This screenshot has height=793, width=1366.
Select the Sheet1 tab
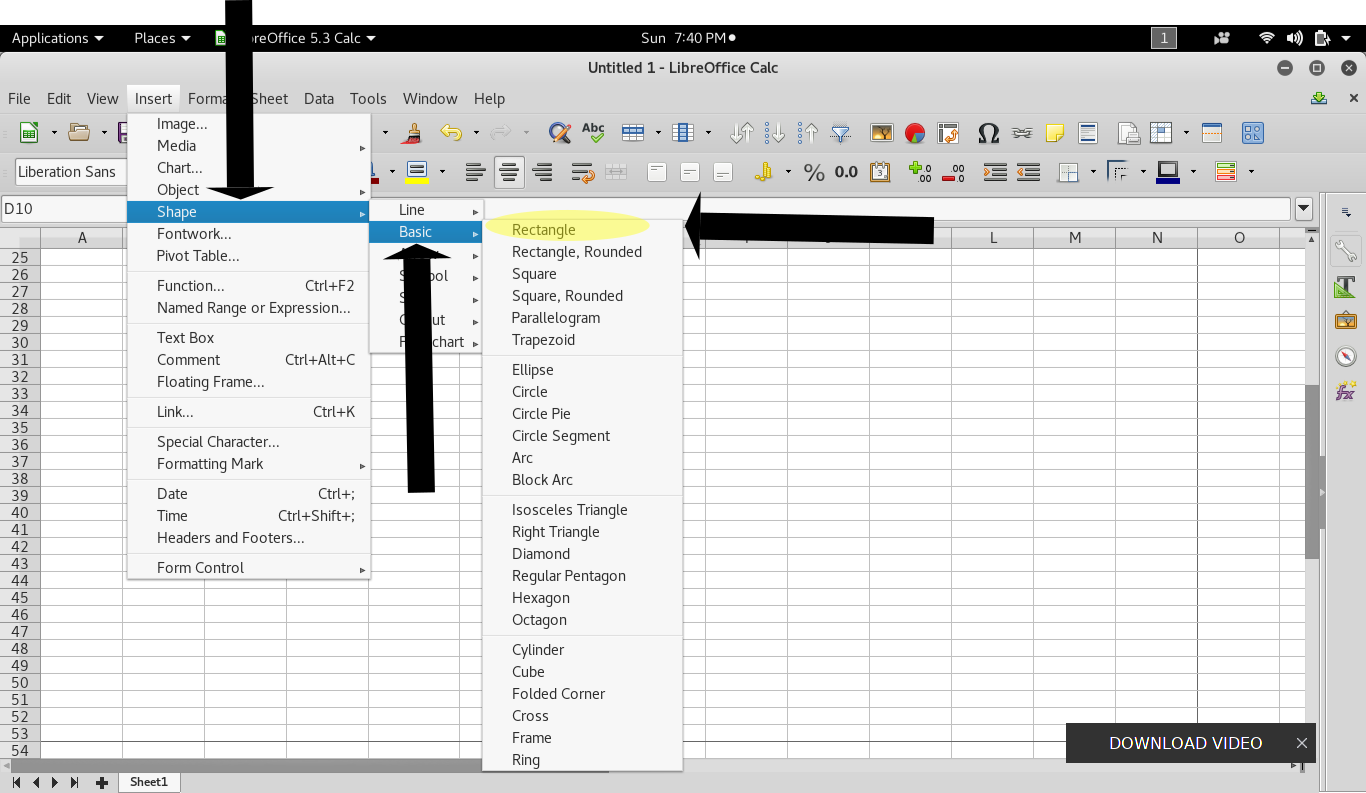point(149,782)
